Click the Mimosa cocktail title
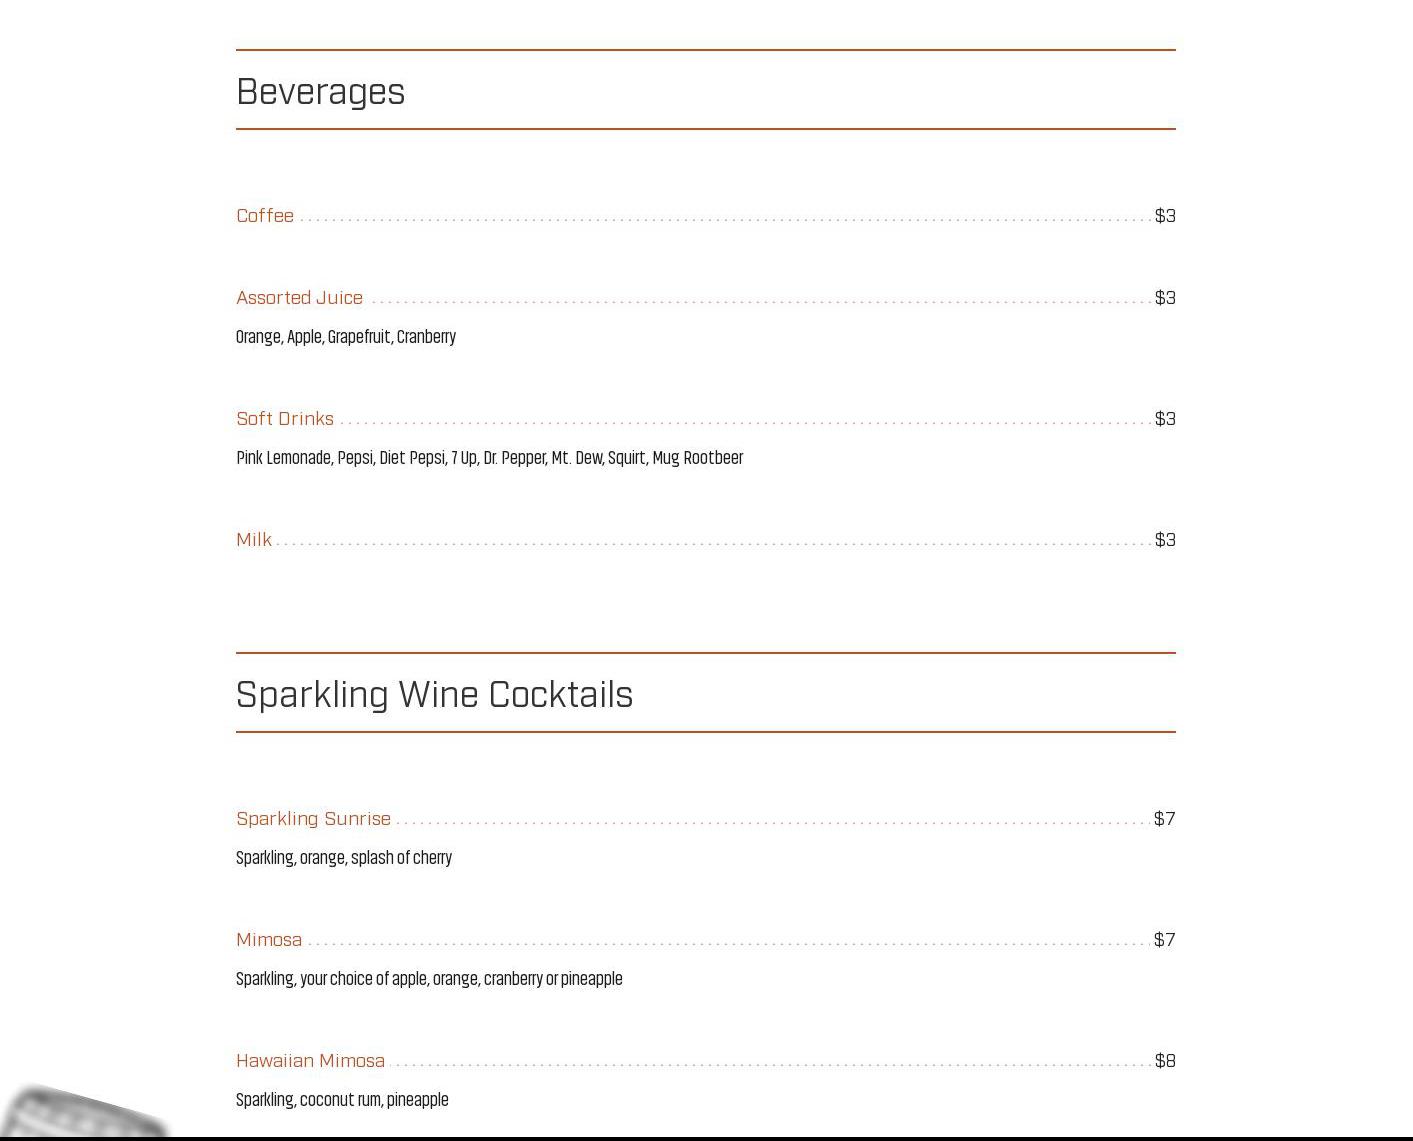1413x1141 pixels. pyautogui.click(x=269, y=940)
